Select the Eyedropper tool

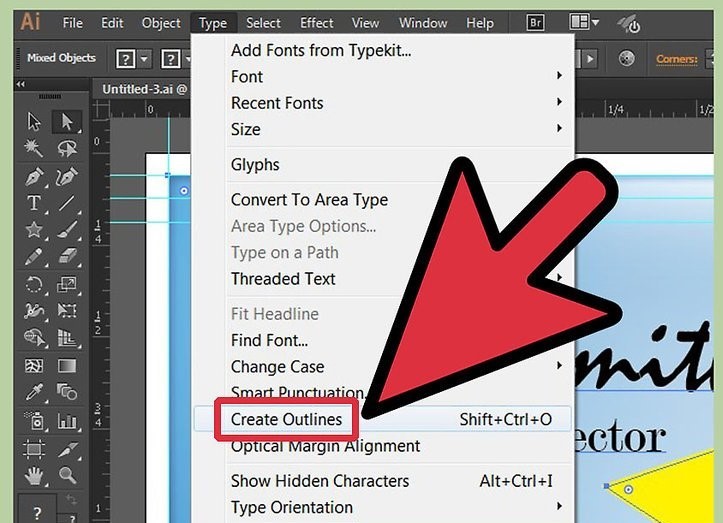[34, 392]
